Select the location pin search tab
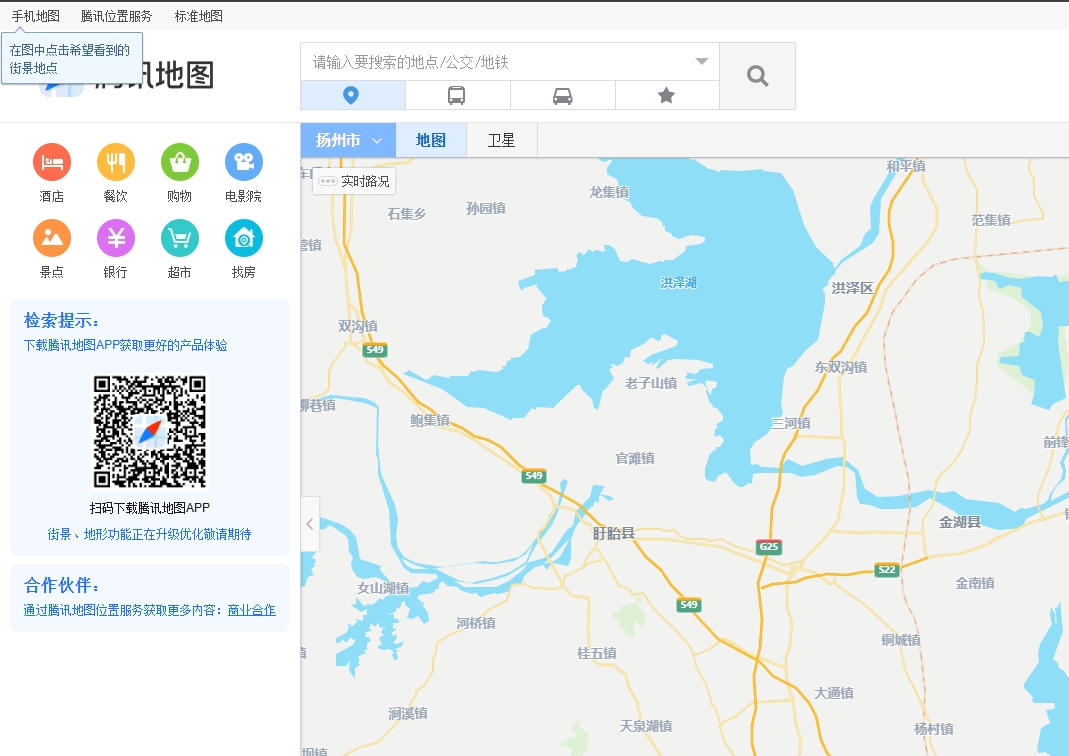Viewport: 1069px width, 756px height. tap(352, 95)
